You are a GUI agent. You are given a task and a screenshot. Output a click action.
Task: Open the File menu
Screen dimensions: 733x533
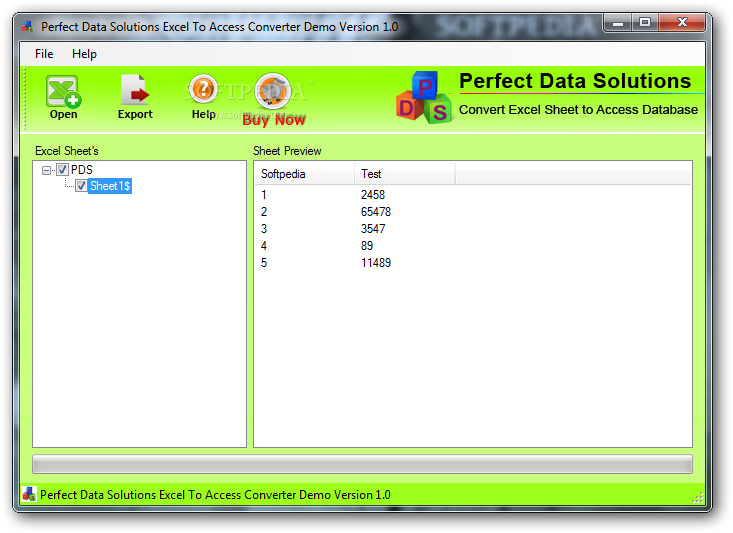44,54
